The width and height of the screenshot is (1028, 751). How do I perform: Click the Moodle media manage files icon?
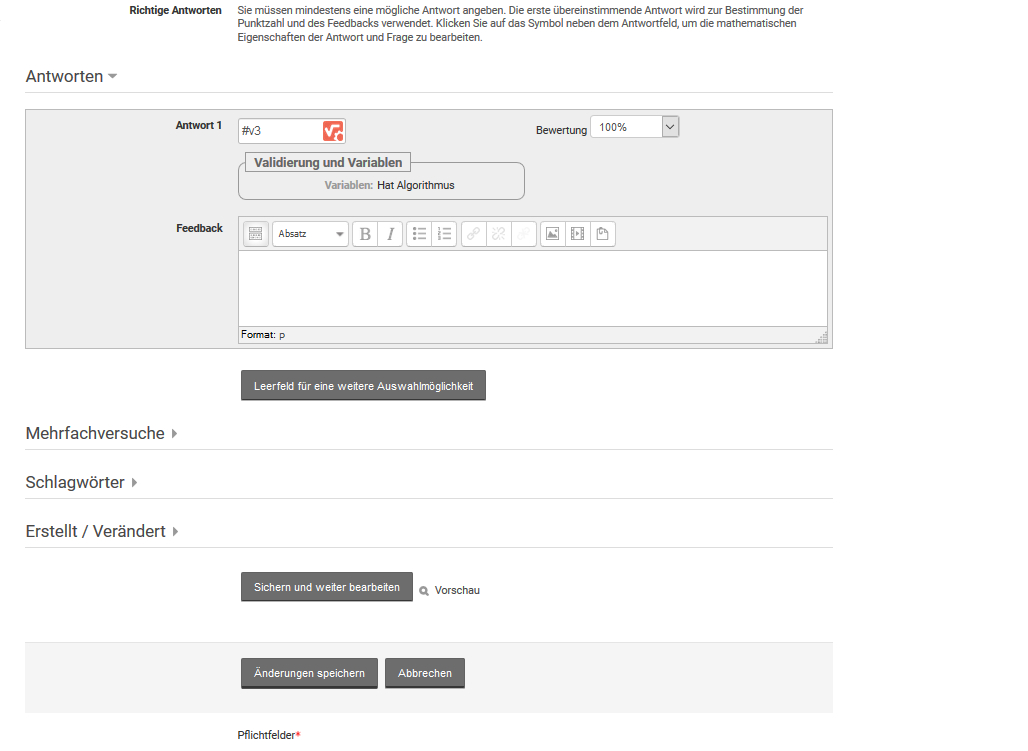[602, 234]
